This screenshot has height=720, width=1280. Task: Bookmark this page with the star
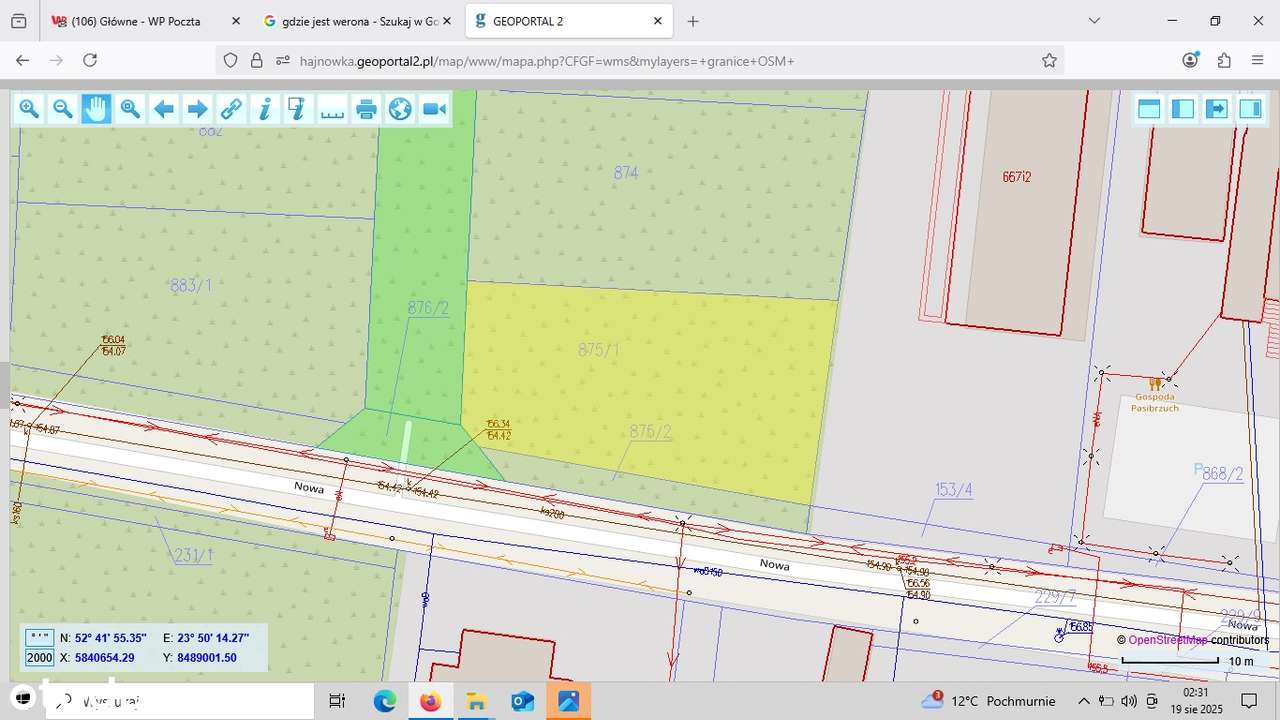click(1049, 60)
